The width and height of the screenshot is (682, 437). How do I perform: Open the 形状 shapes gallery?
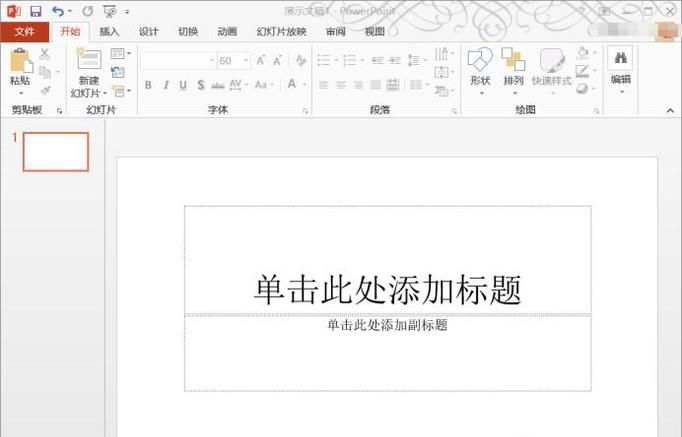(480, 71)
